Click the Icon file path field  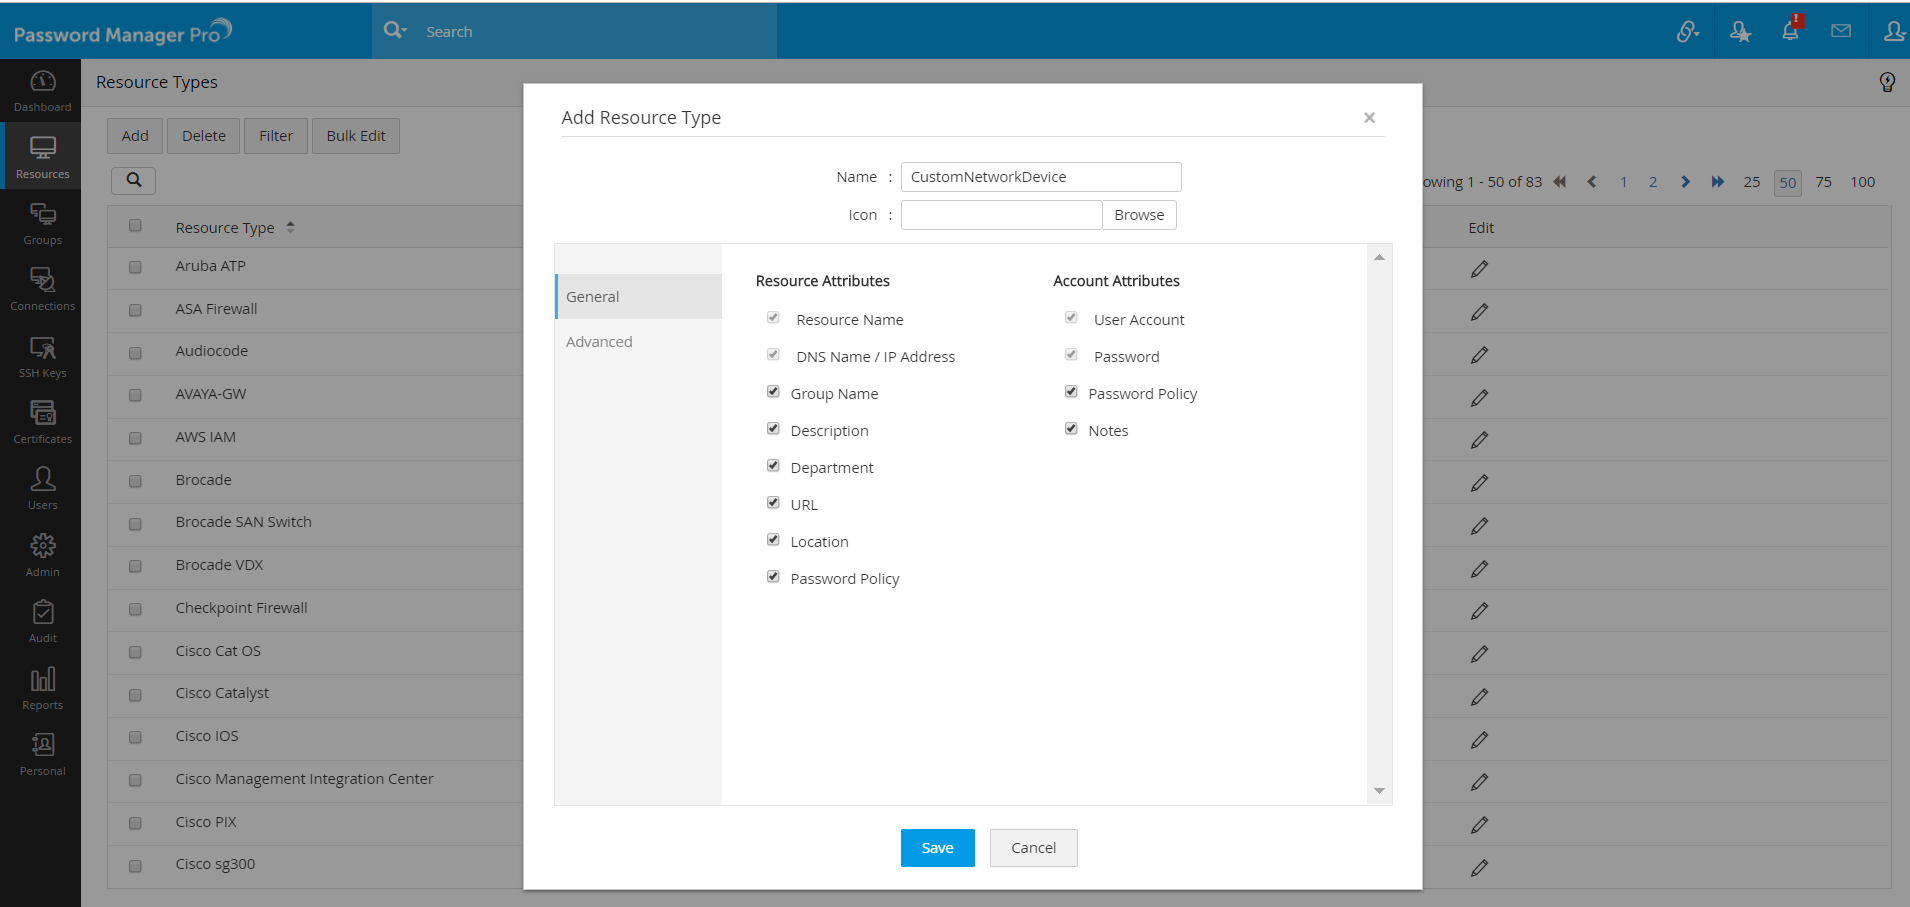click(1001, 215)
